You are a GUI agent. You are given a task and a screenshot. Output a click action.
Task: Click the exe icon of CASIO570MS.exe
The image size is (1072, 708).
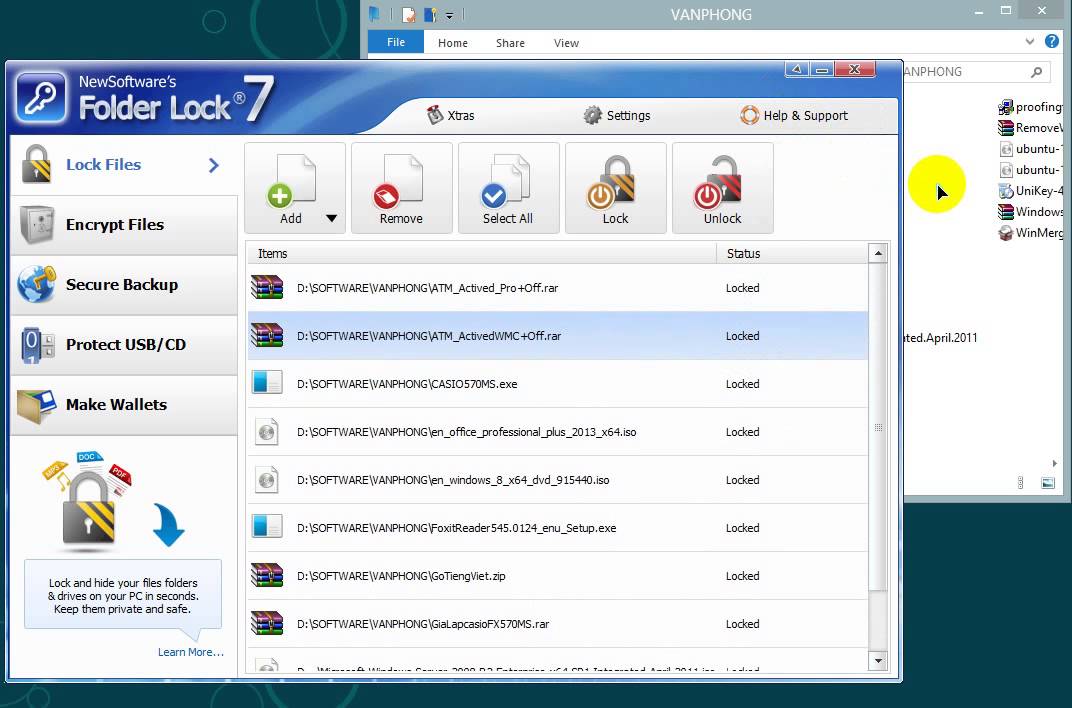pyautogui.click(x=267, y=382)
